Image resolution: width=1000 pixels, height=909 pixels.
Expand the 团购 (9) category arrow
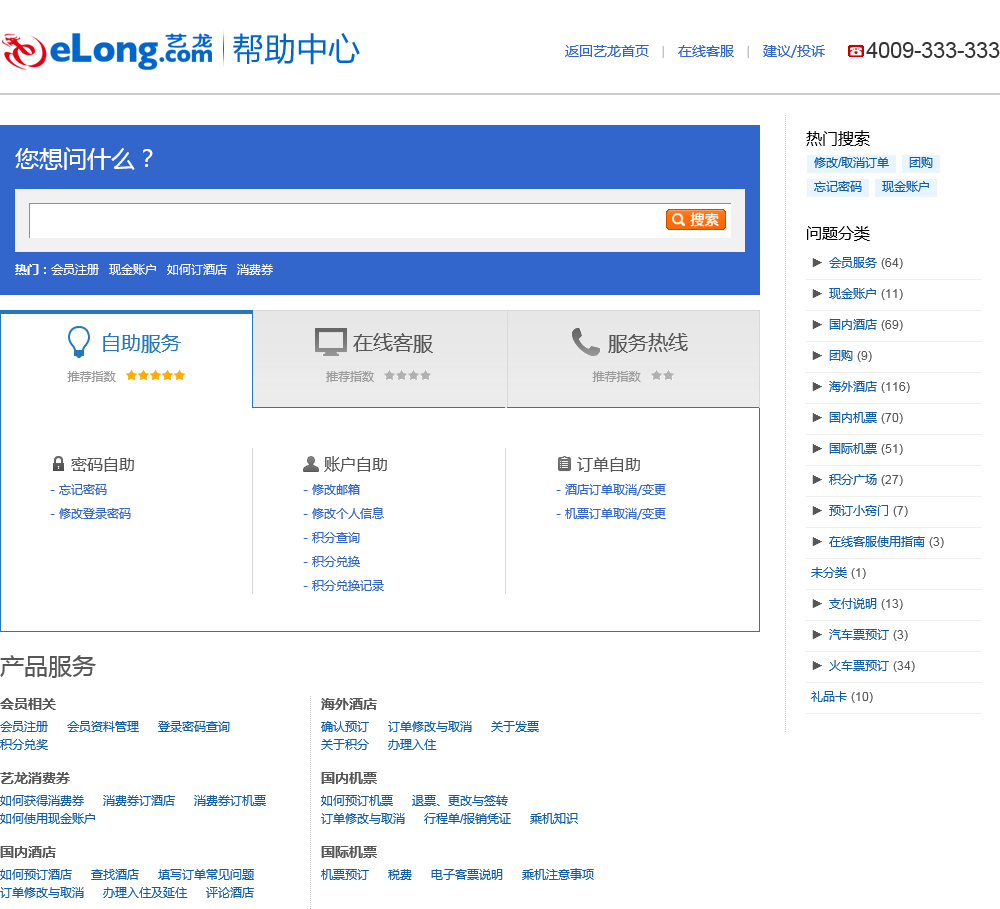[x=816, y=355]
